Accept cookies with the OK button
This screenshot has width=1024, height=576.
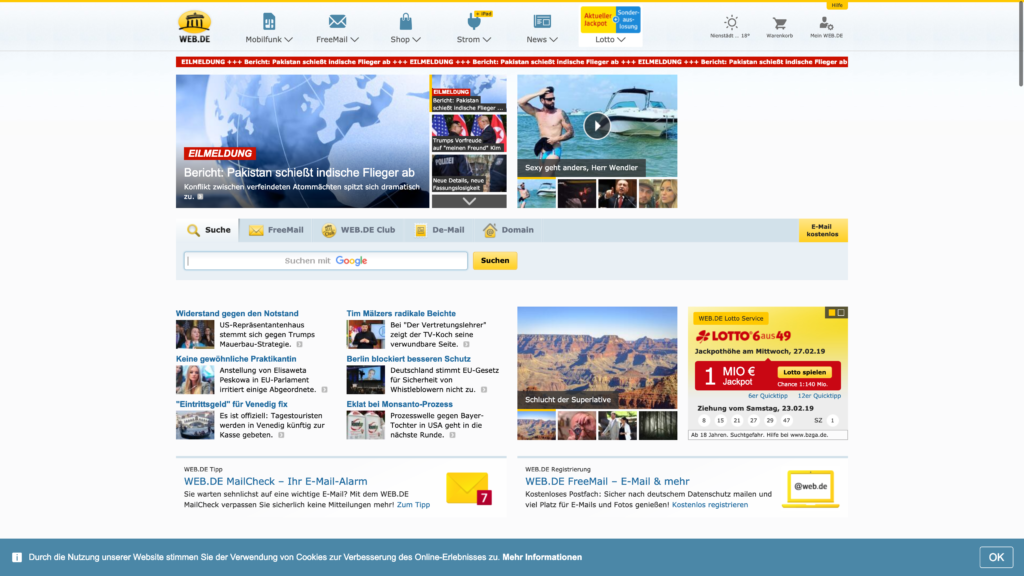coord(995,557)
